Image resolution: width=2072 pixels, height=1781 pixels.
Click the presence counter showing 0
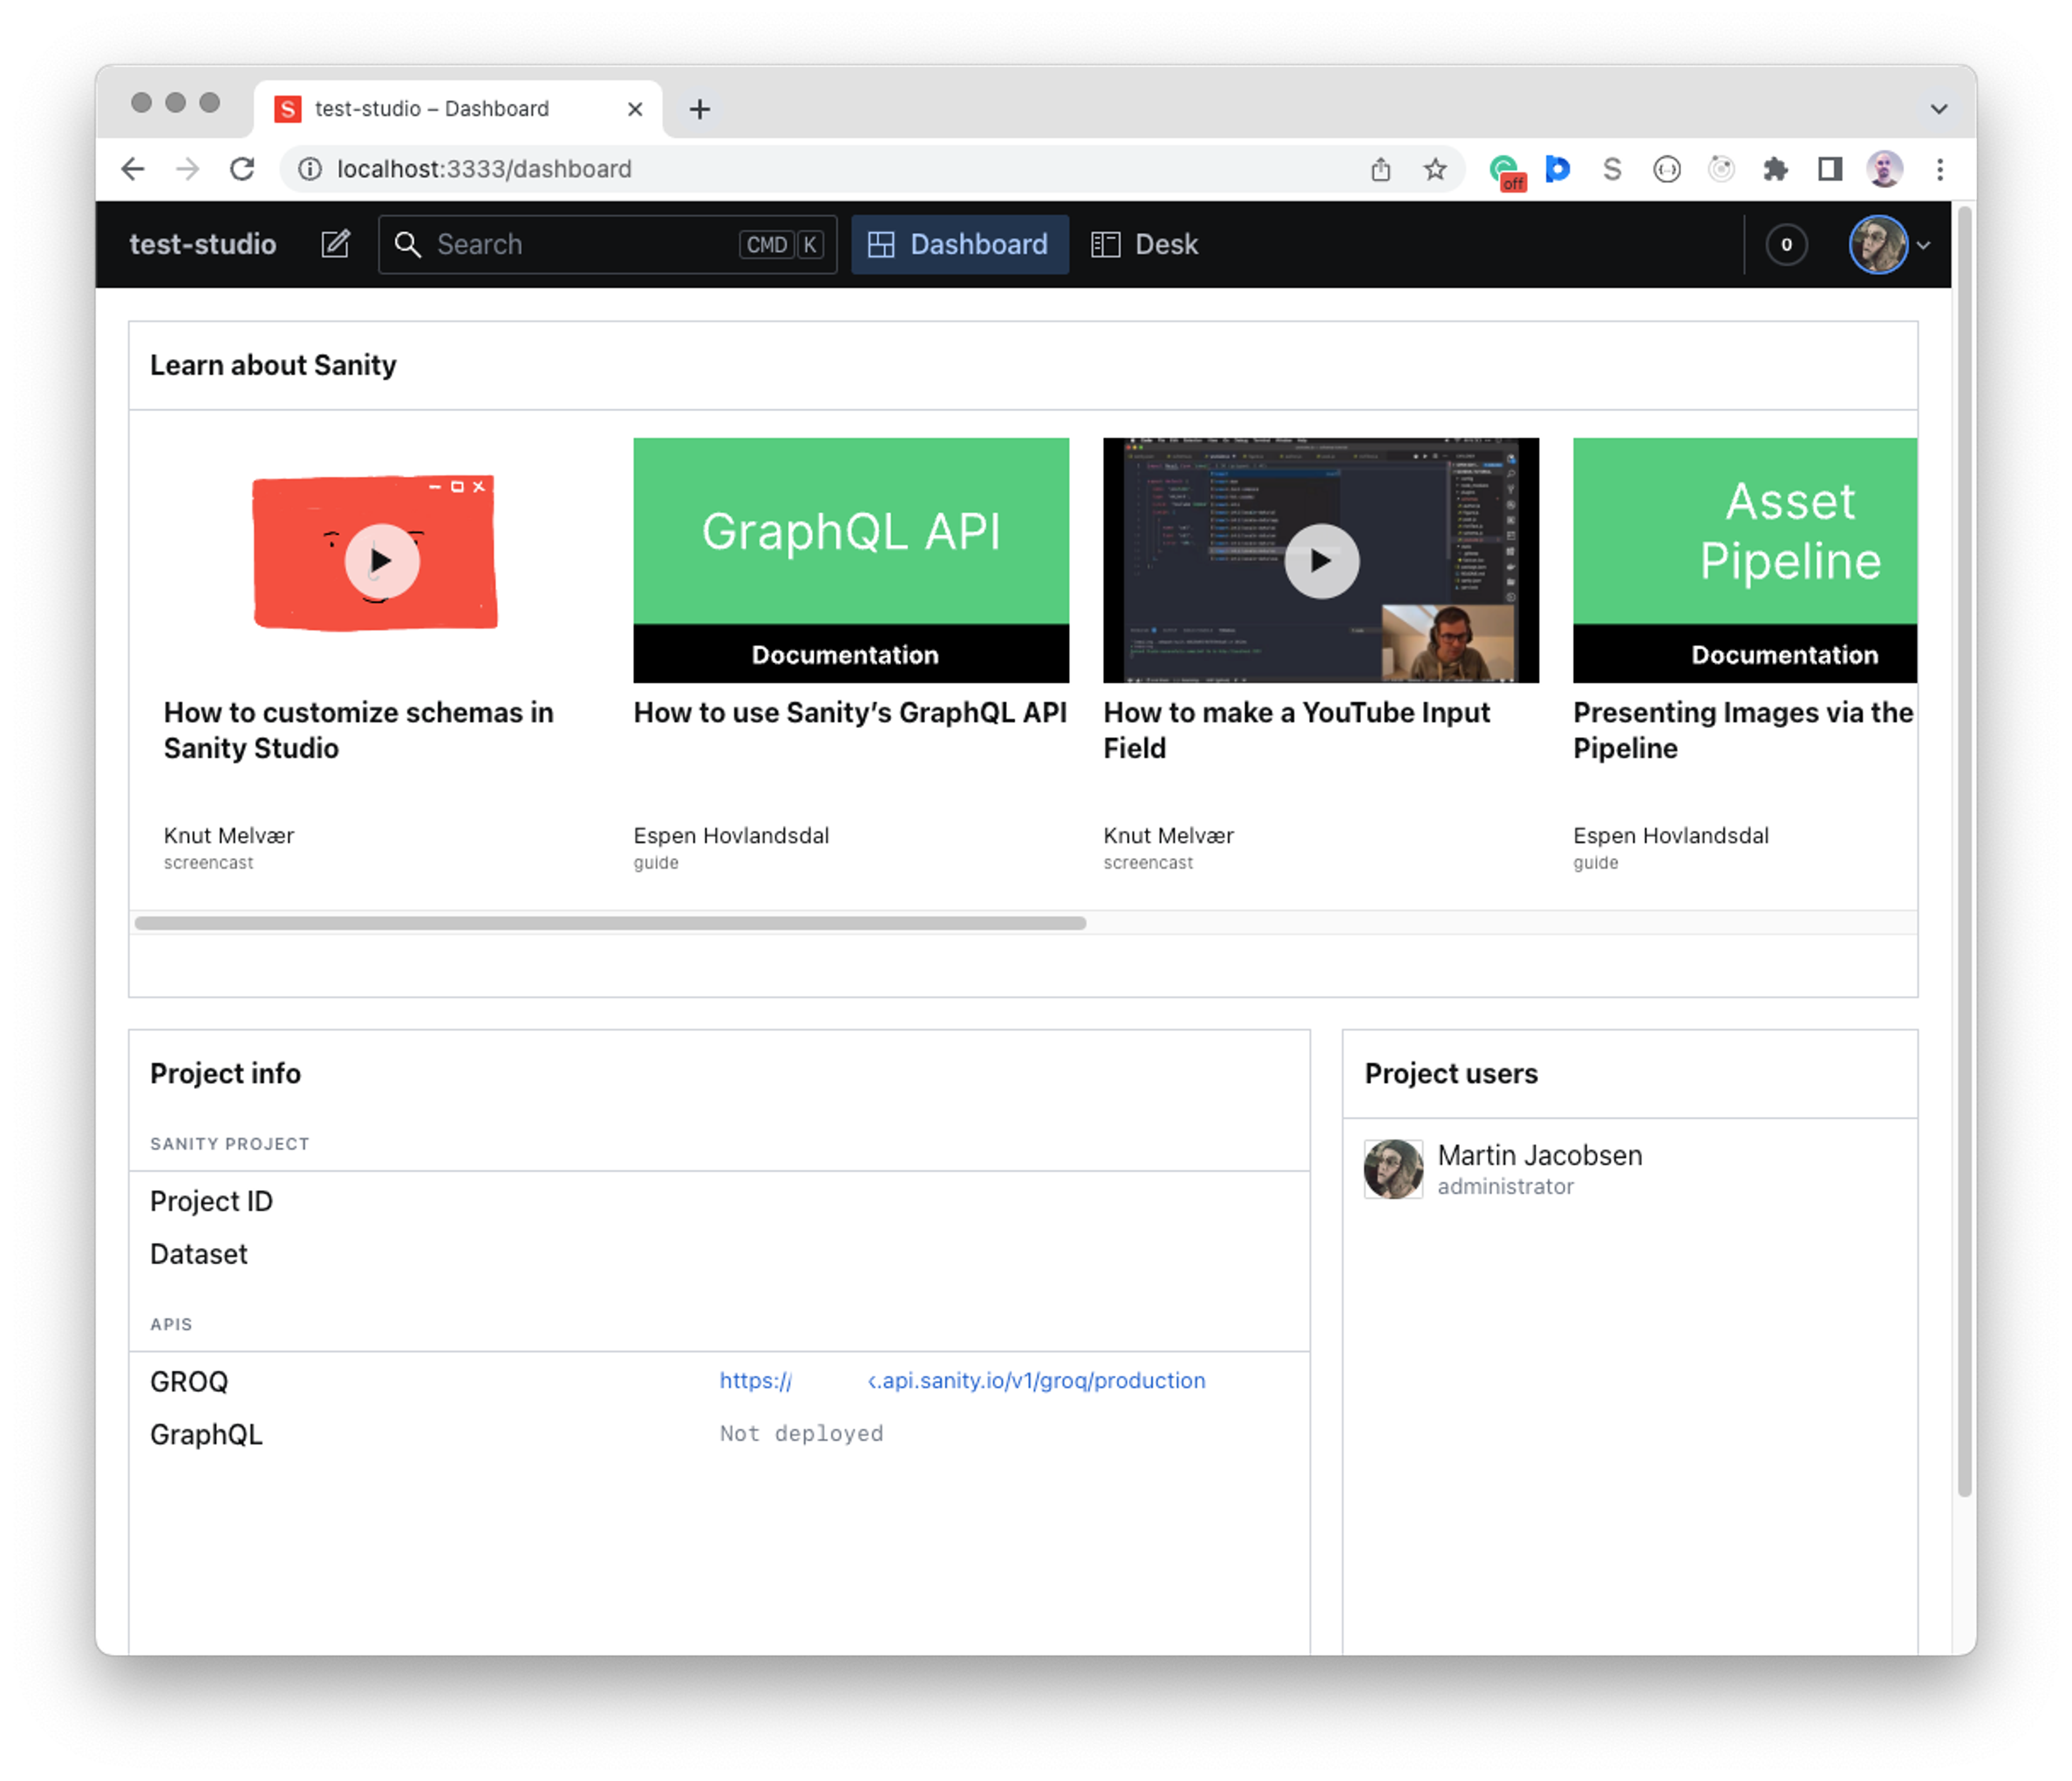click(1786, 244)
